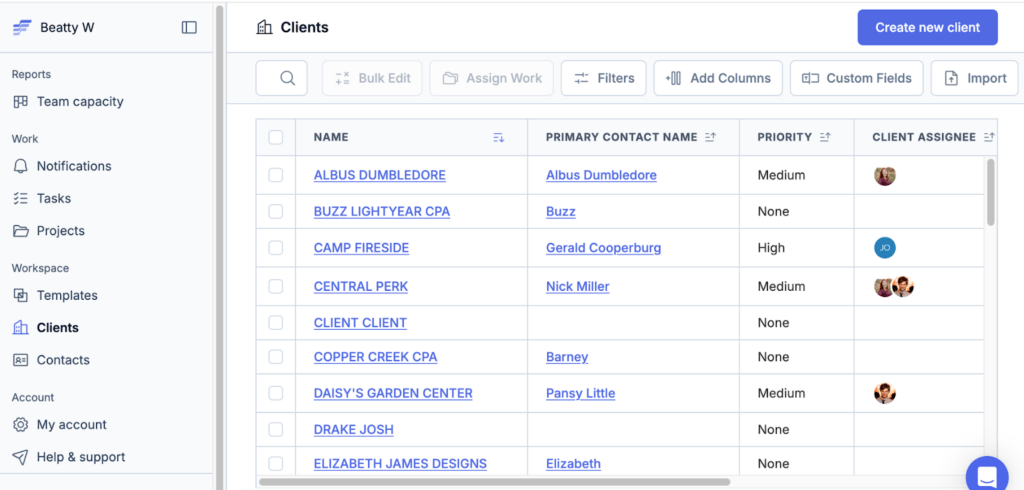Open the Elizabeth contact link
1024x490 pixels.
coord(573,464)
